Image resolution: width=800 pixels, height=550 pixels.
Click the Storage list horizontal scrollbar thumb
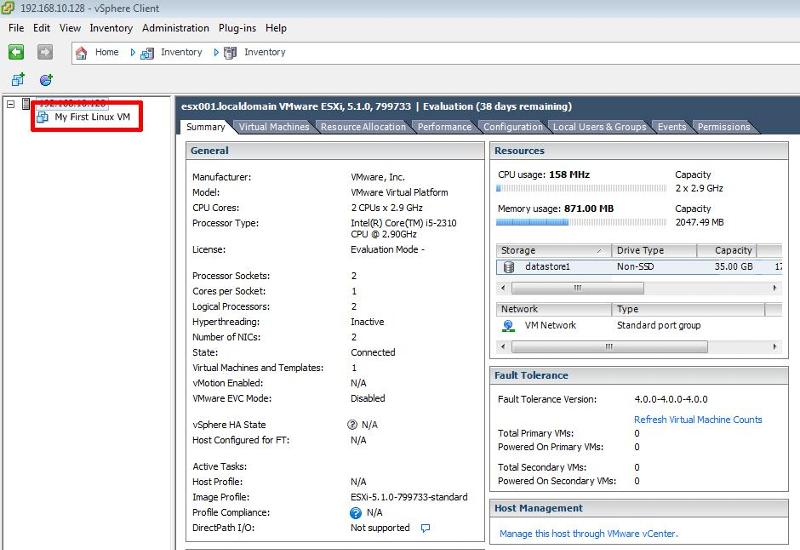click(x=577, y=288)
